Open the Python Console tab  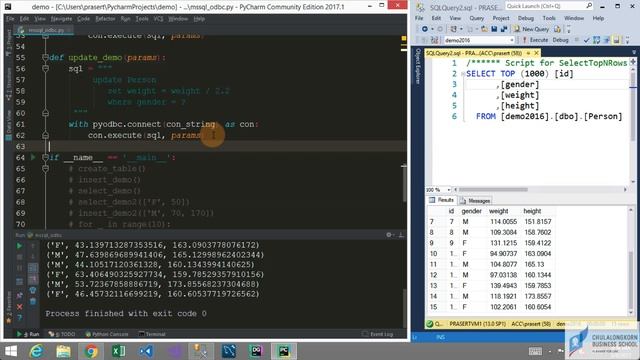tap(107, 334)
